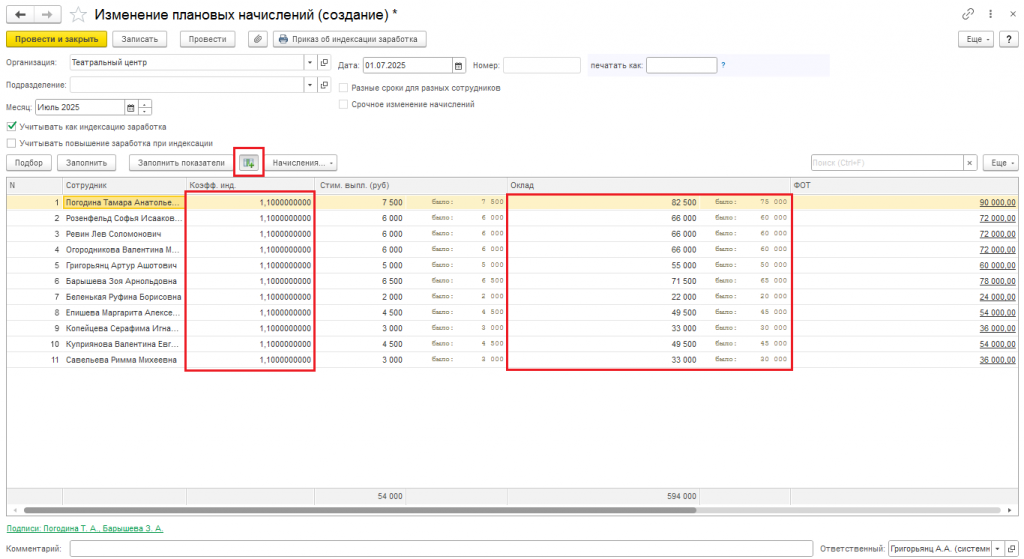Open help with the question mark button
Image resolution: width=1024 pixels, height=559 pixels.
pyautogui.click(x=1009, y=39)
